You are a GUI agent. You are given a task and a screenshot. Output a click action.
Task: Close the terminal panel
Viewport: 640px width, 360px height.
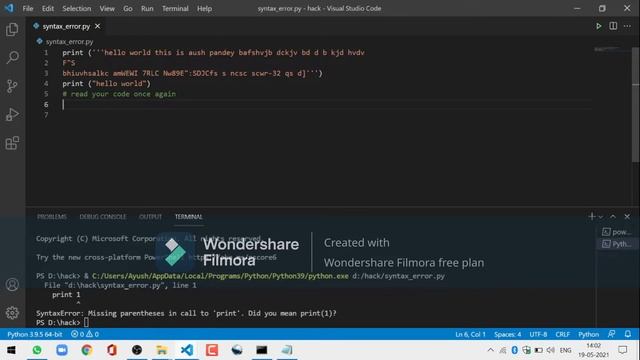[627, 216]
